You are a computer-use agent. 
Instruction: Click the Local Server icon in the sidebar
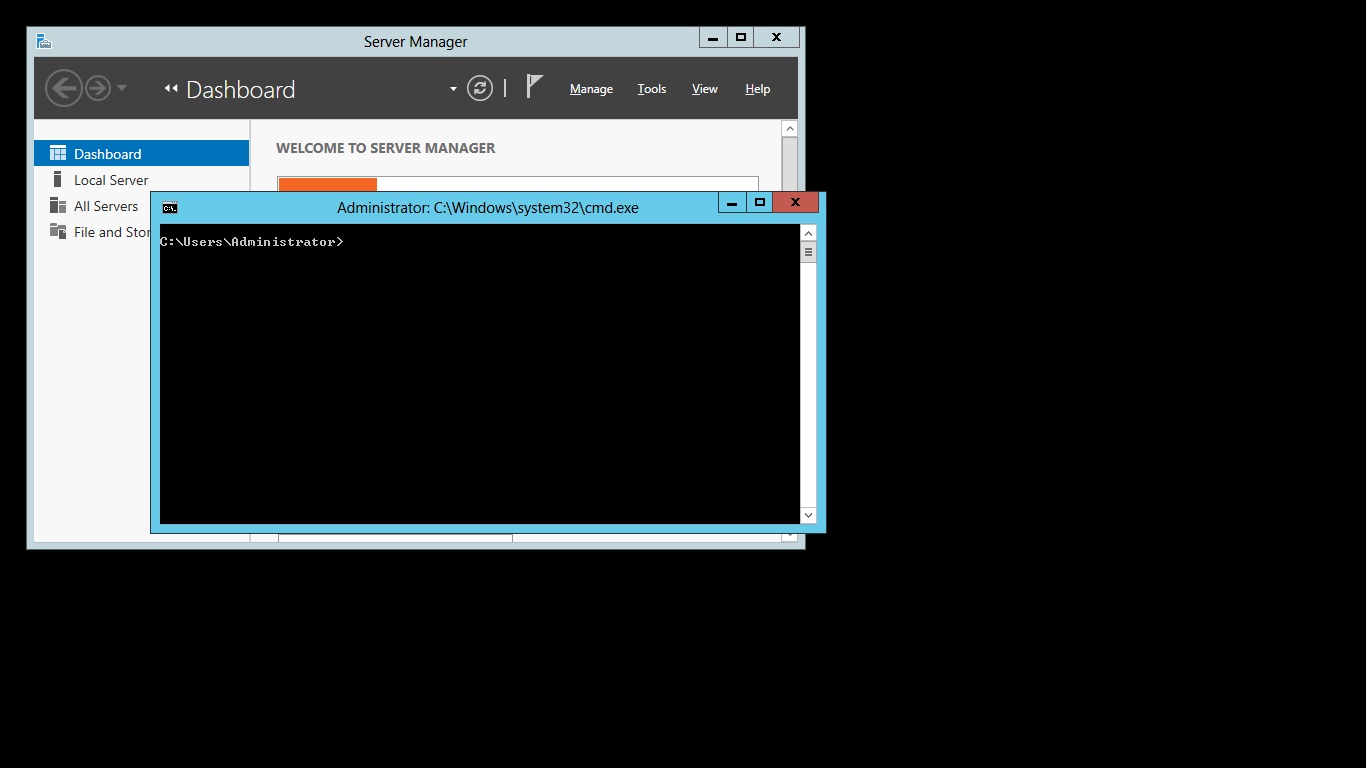pyautogui.click(x=58, y=179)
